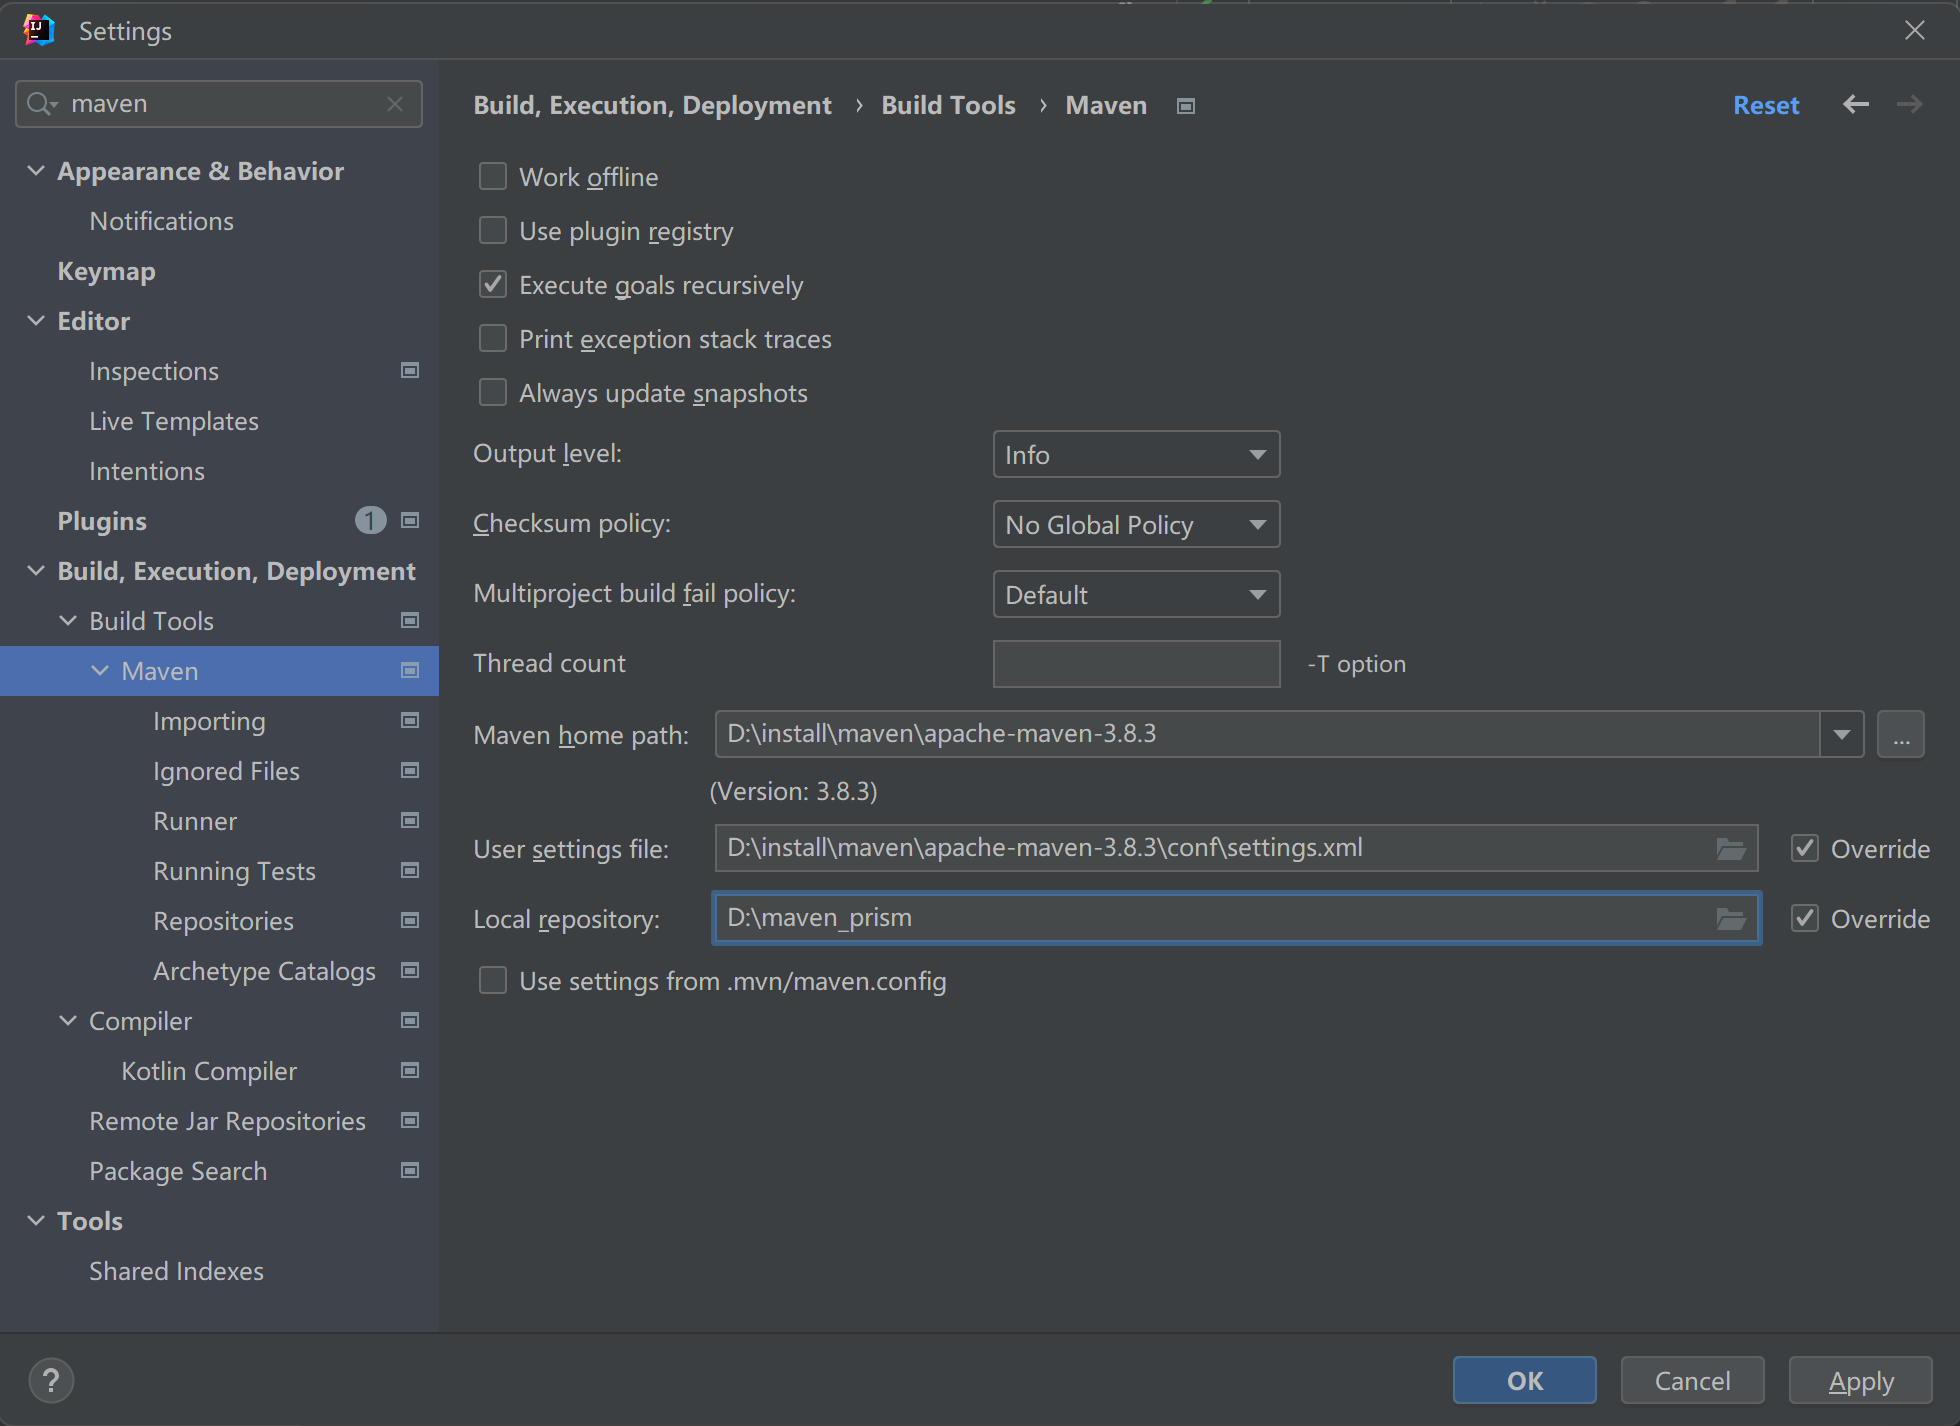
Task: Click the folder icon in User settings file field
Action: pyautogui.click(x=1730, y=849)
